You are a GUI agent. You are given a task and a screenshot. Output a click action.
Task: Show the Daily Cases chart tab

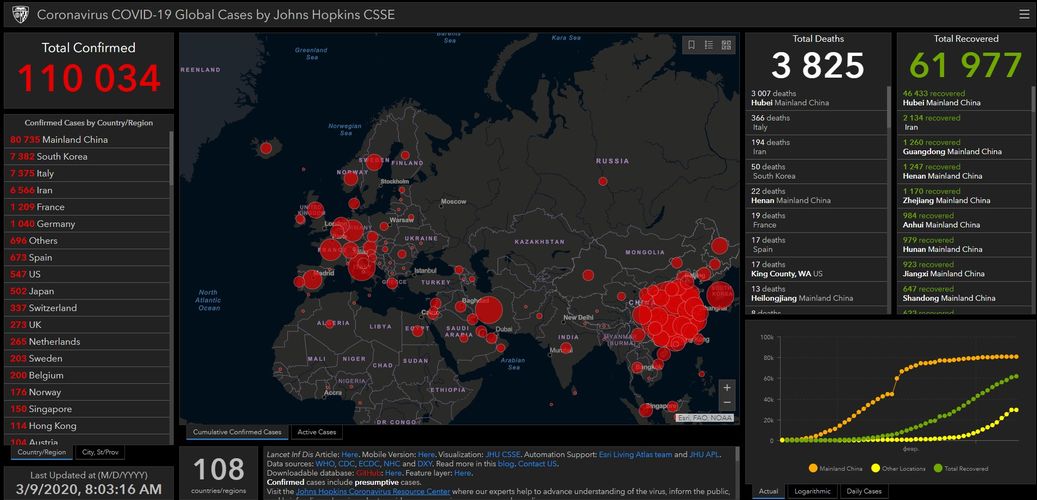[865, 491]
